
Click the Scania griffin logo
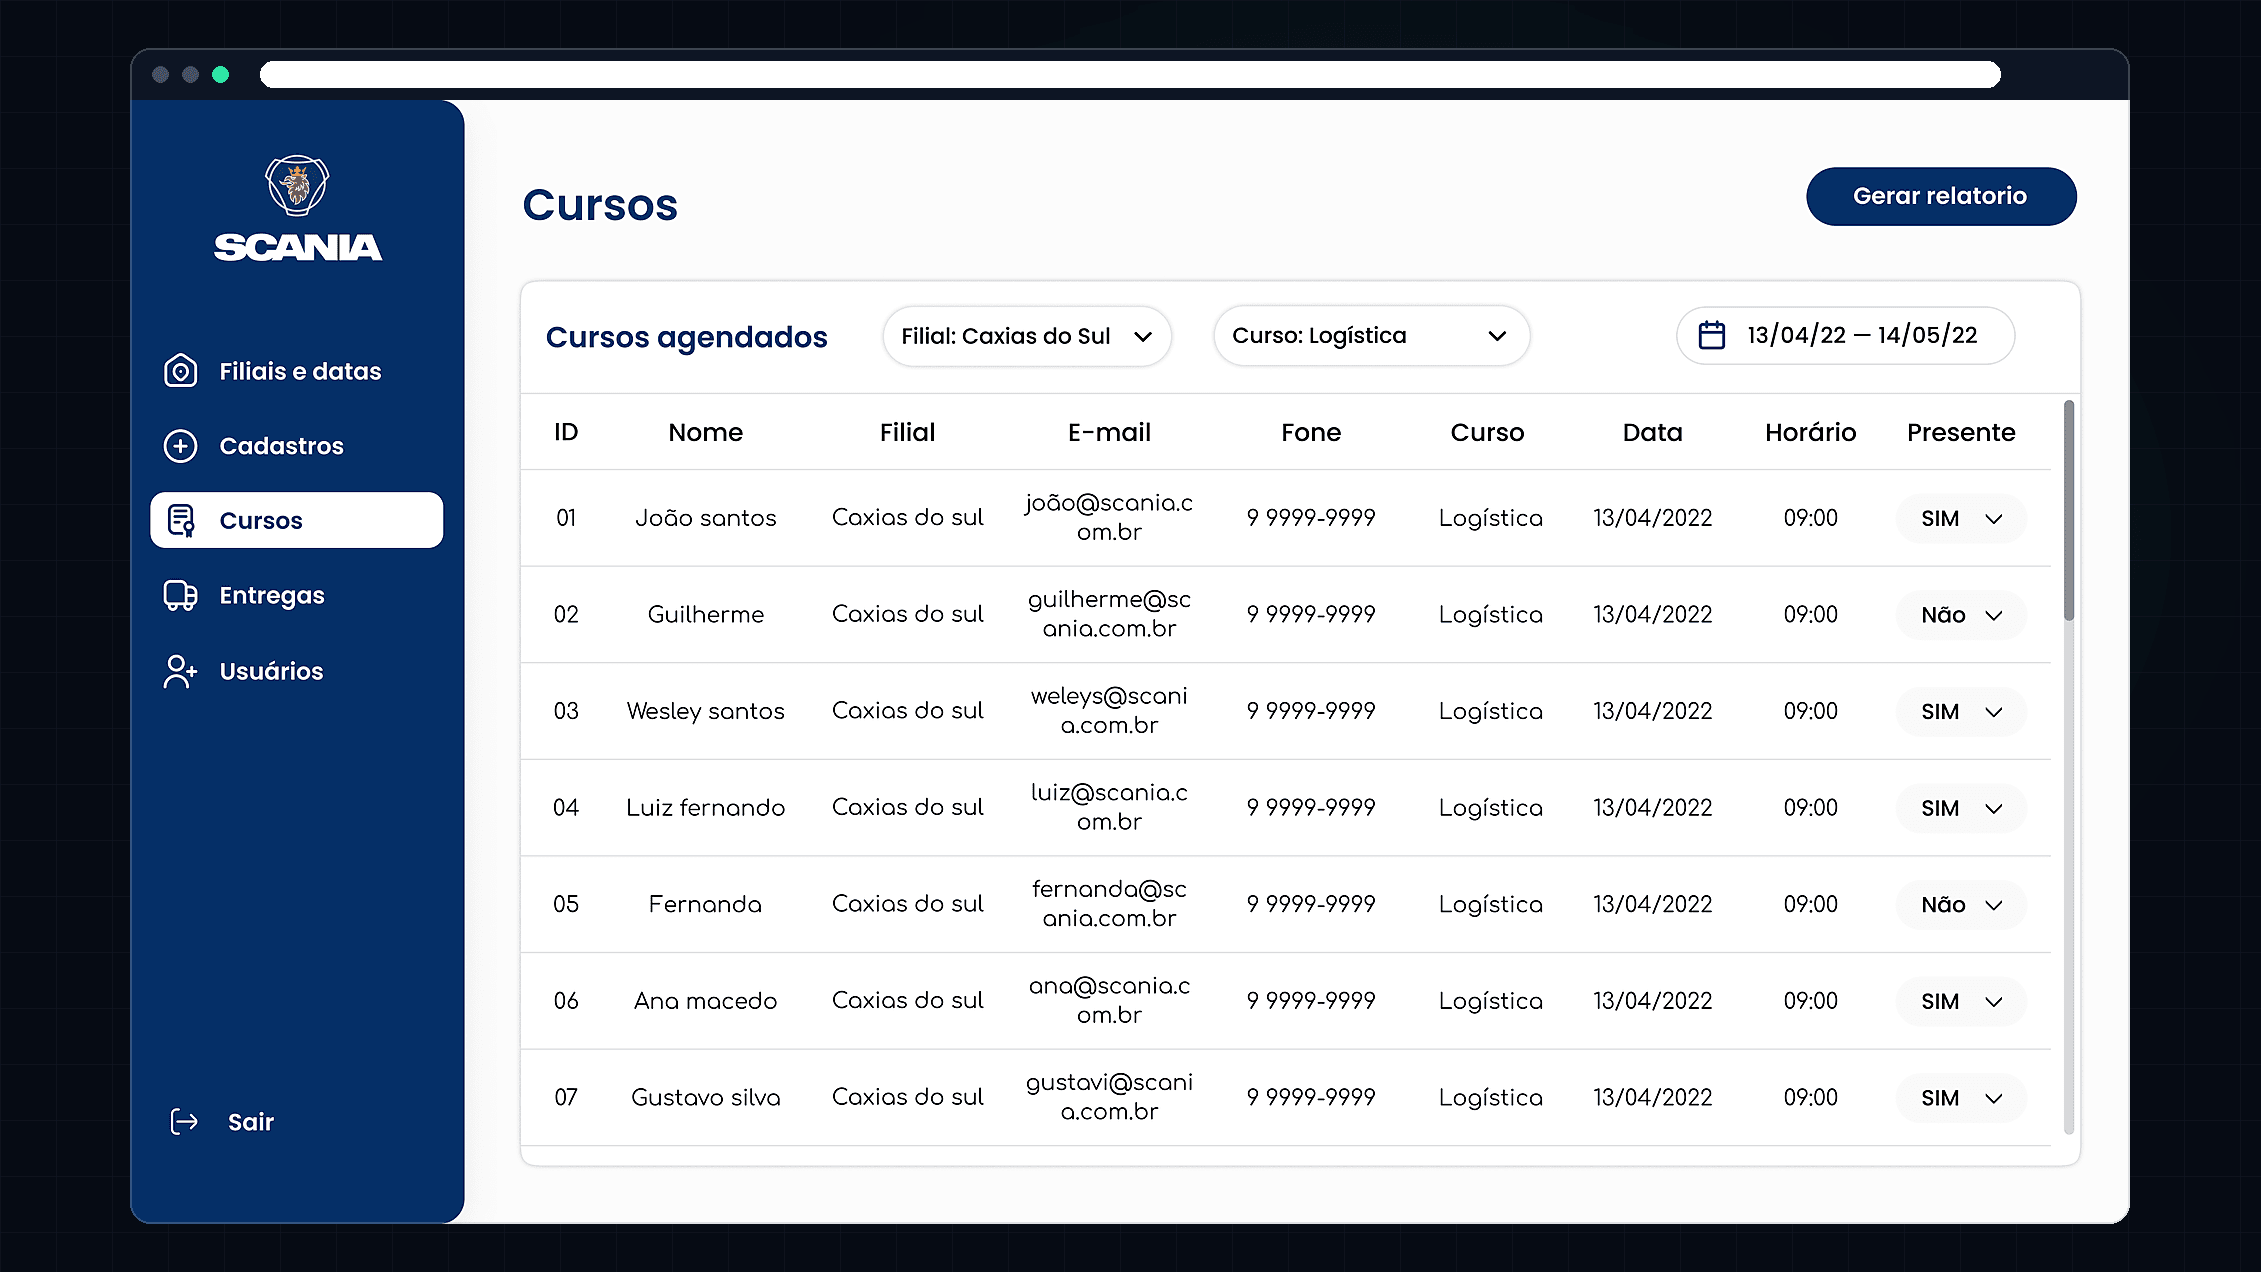point(297,185)
